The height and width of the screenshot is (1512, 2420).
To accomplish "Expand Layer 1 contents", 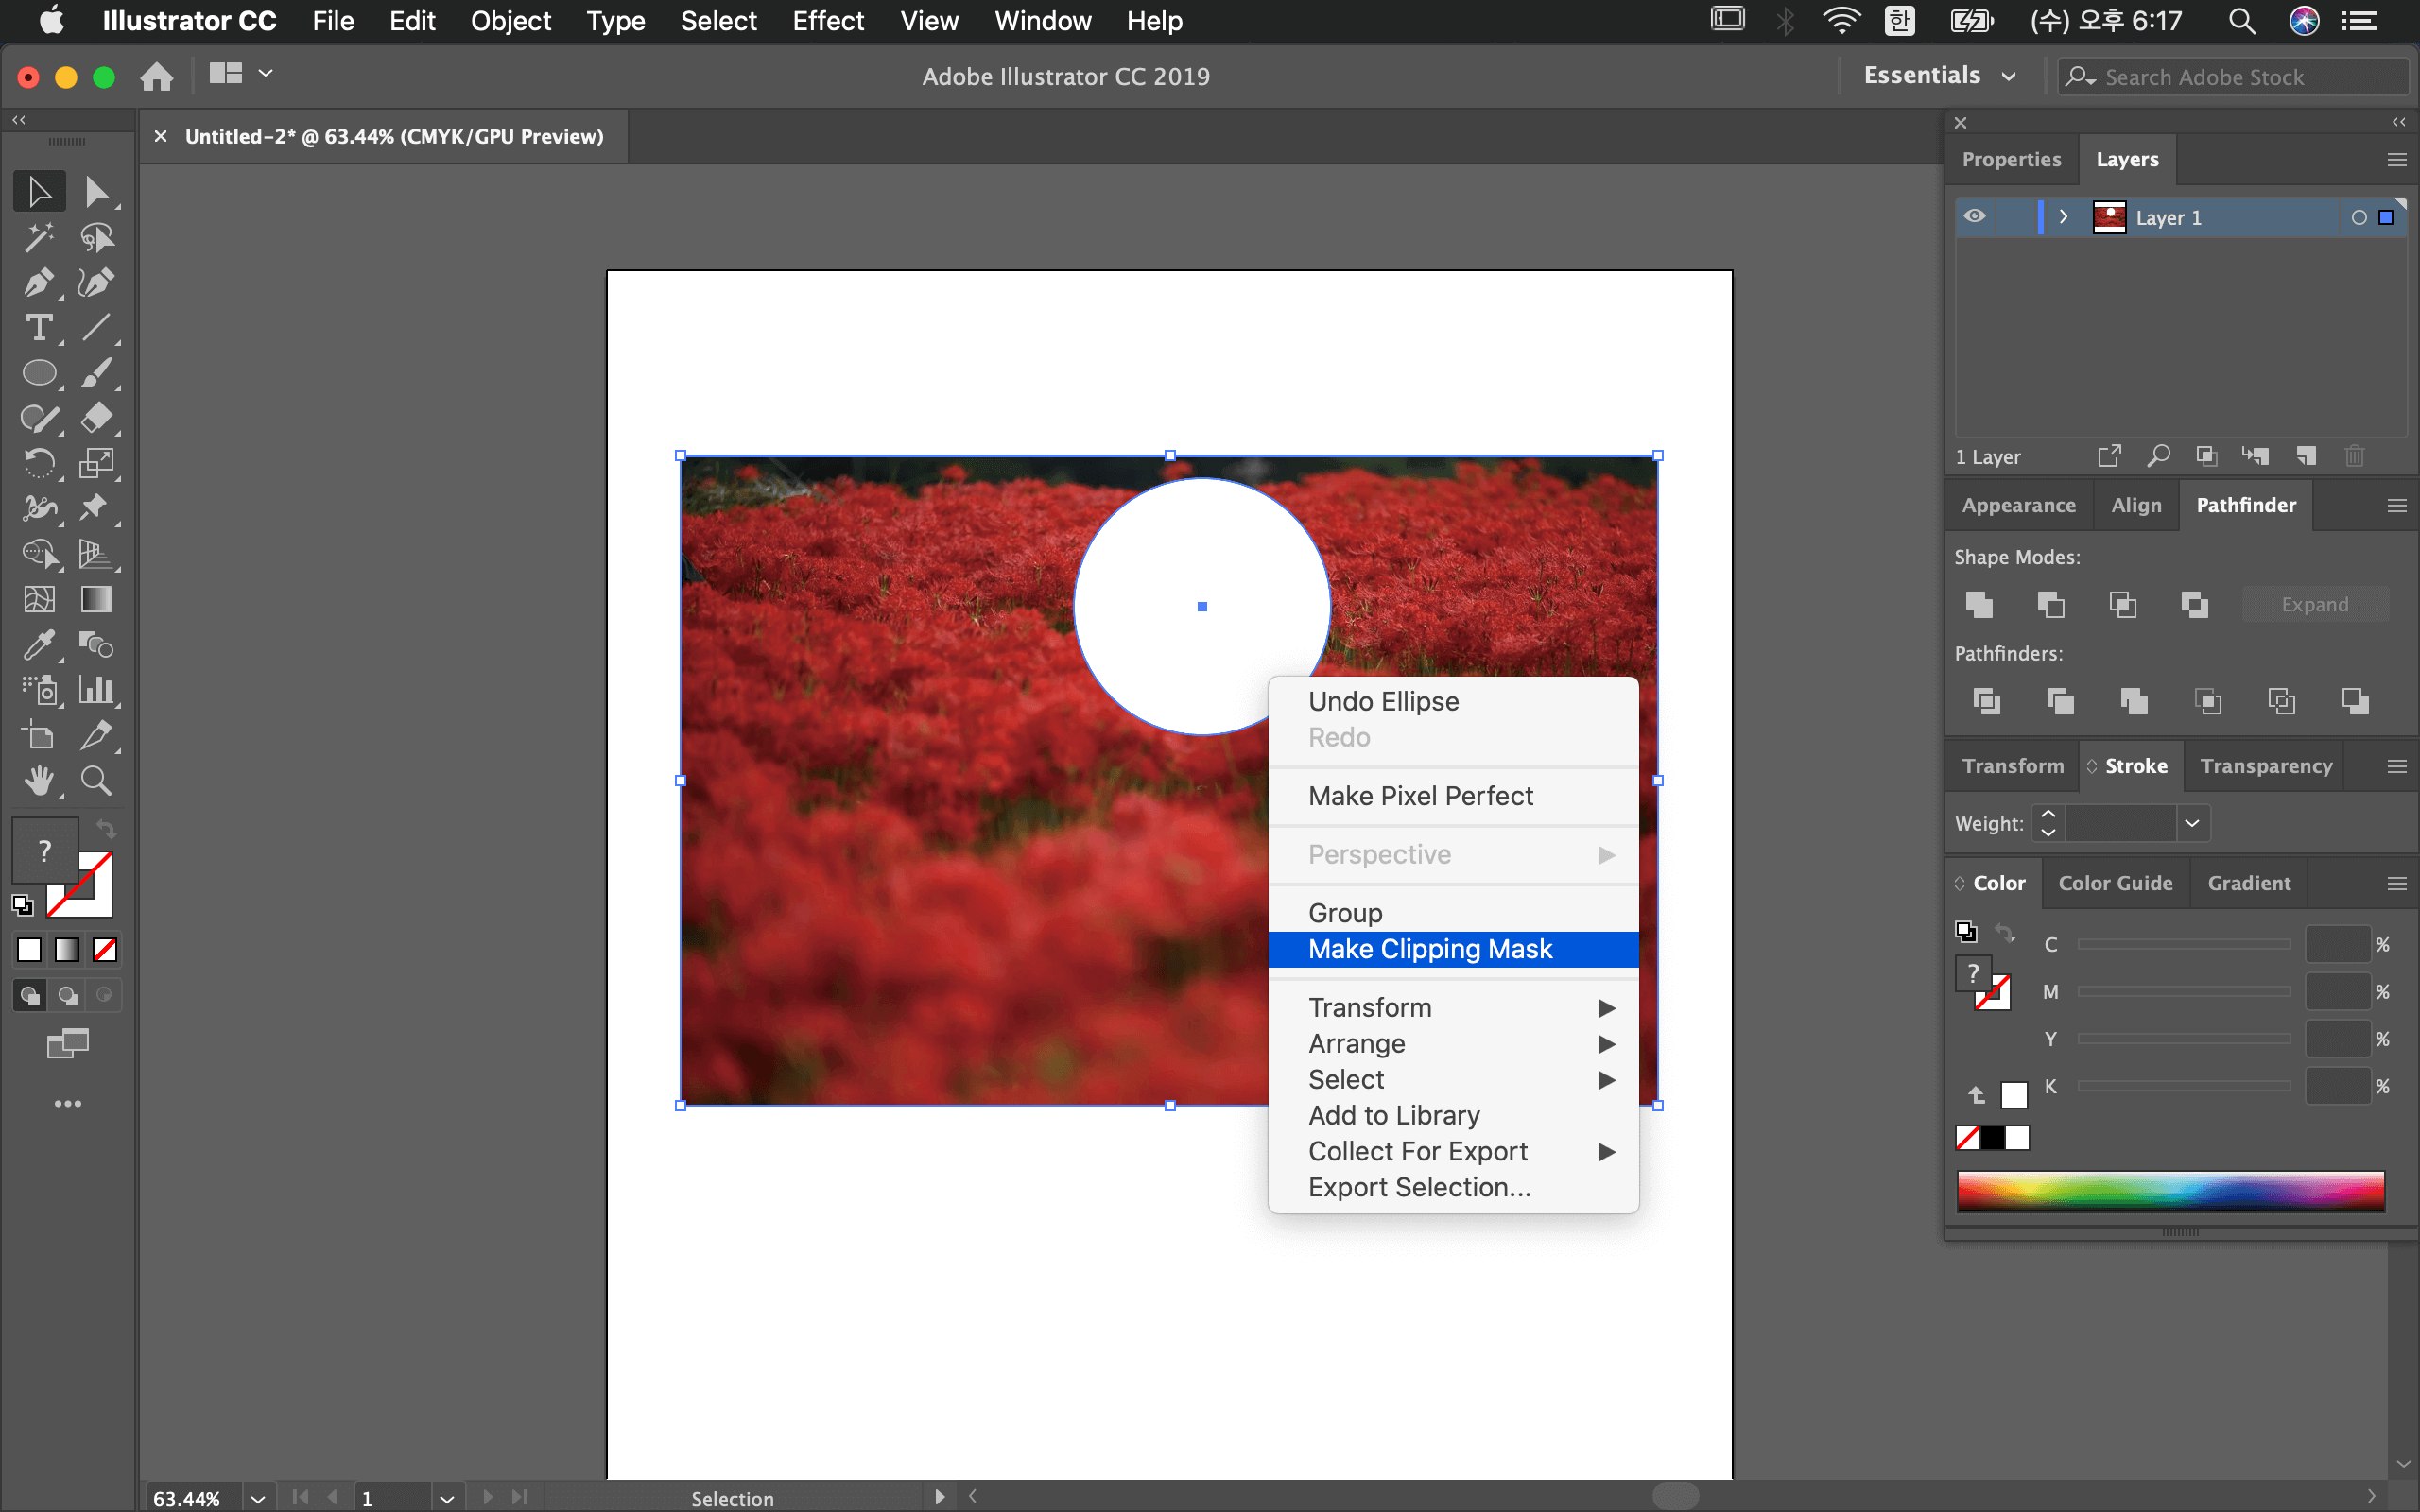I will 2063,217.
